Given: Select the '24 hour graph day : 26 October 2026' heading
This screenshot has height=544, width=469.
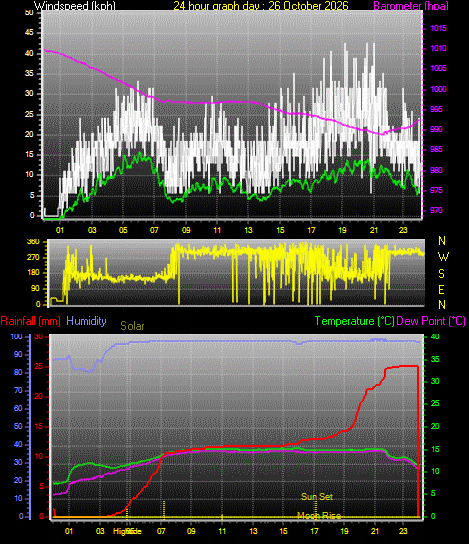Looking at the screenshot, I should point(261,6).
